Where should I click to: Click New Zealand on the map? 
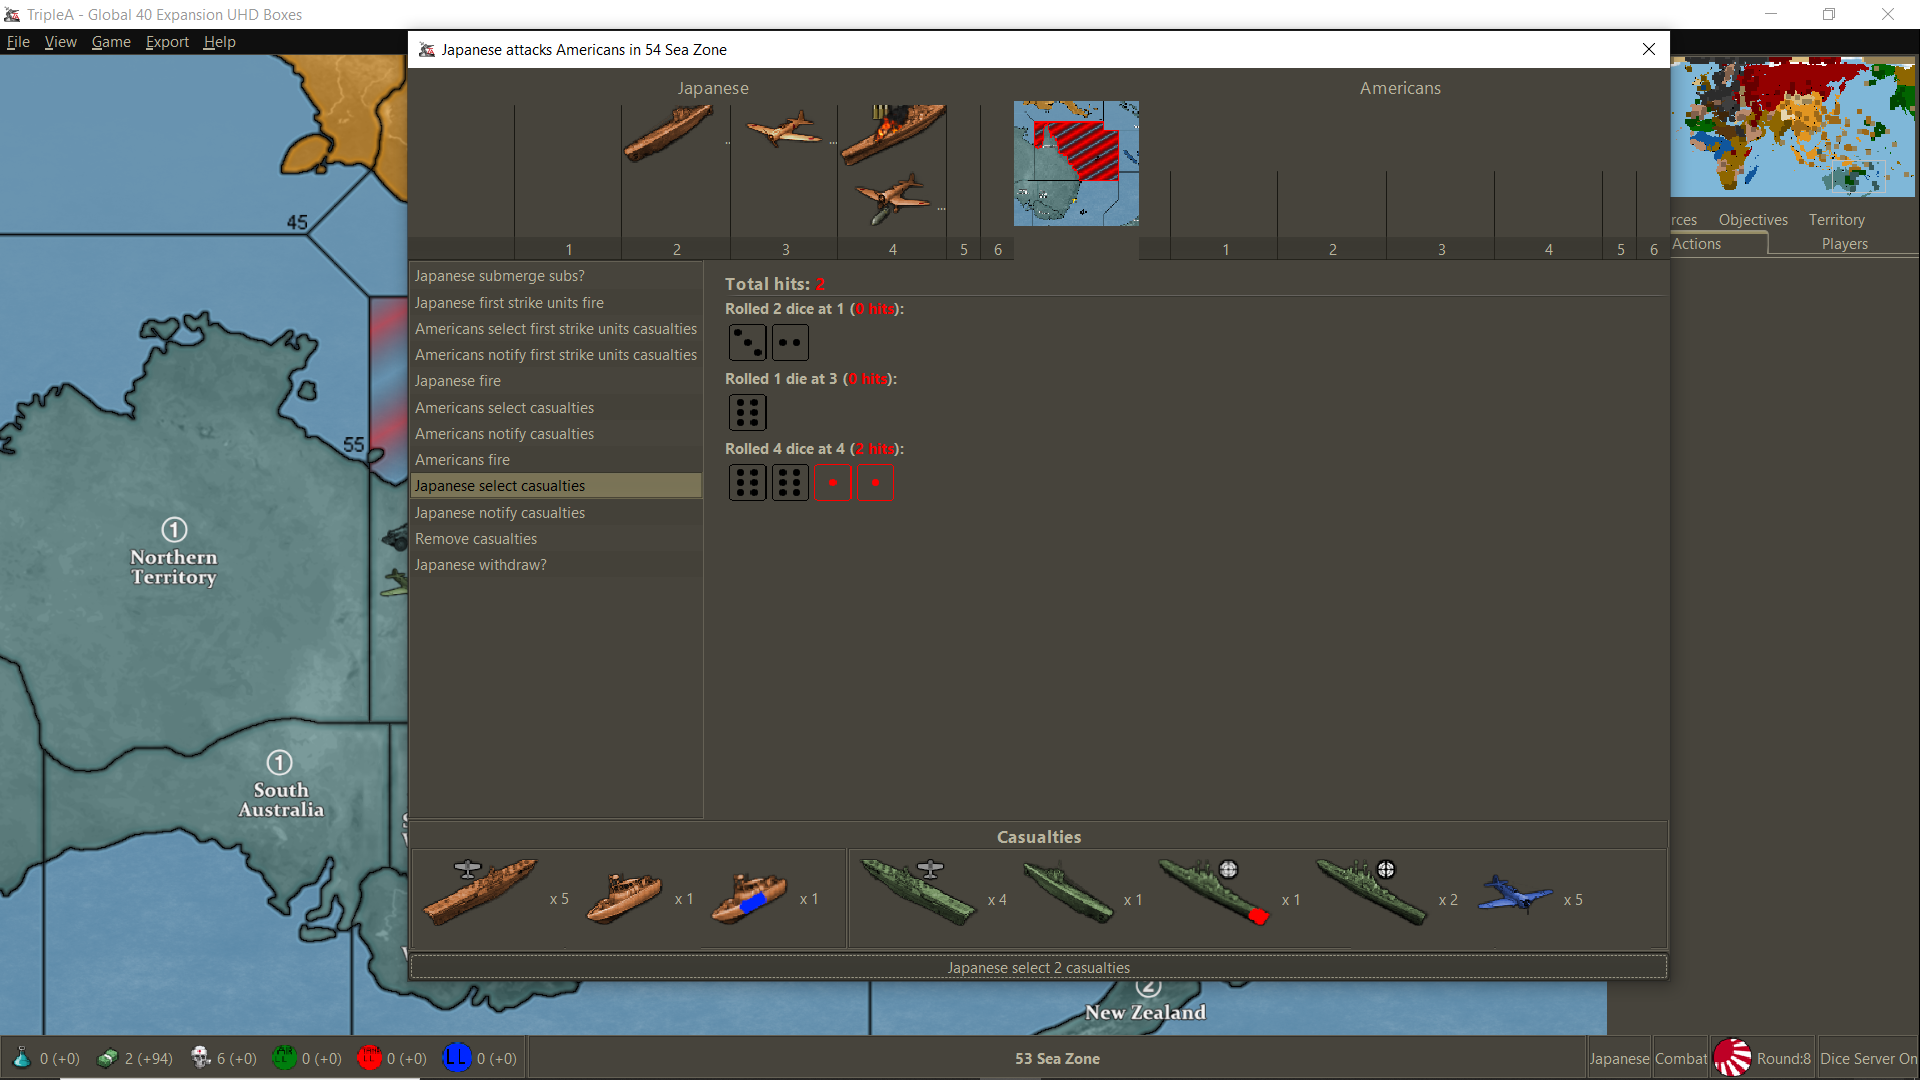tap(1145, 1012)
